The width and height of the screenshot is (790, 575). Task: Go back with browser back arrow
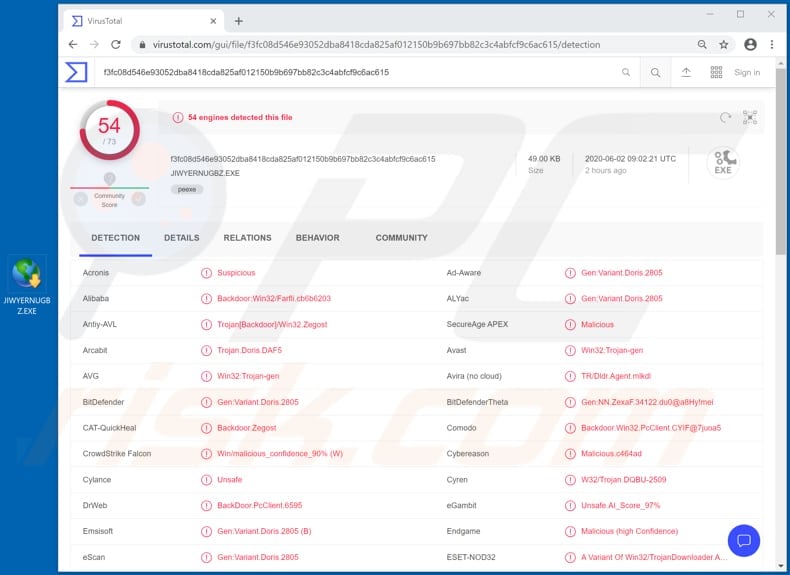pos(73,44)
